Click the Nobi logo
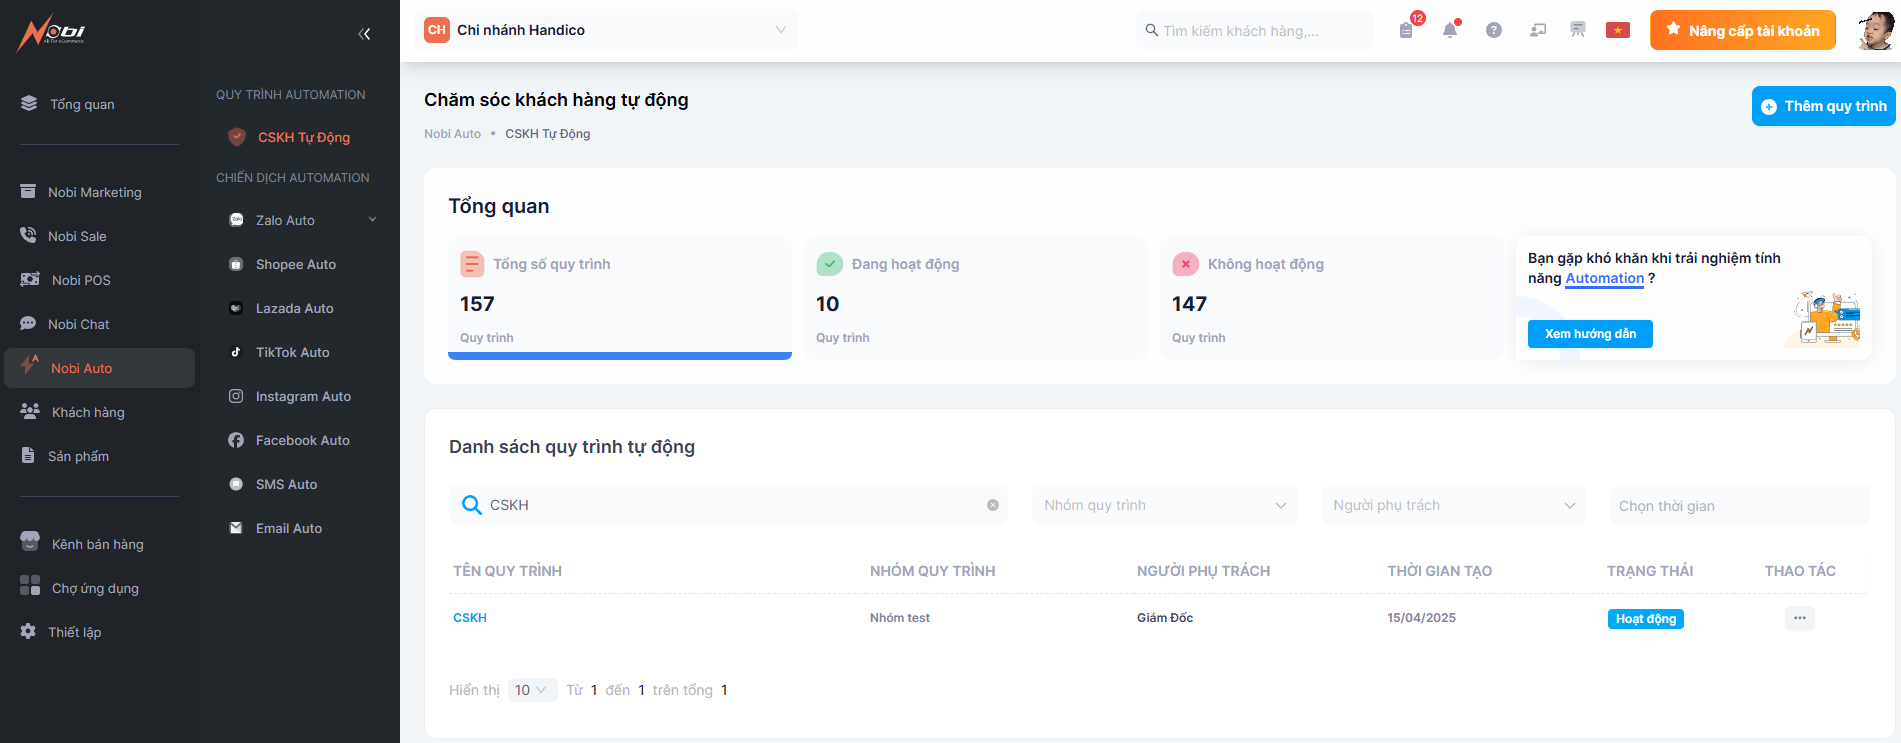This screenshot has width=1901, height=743. tap(51, 32)
